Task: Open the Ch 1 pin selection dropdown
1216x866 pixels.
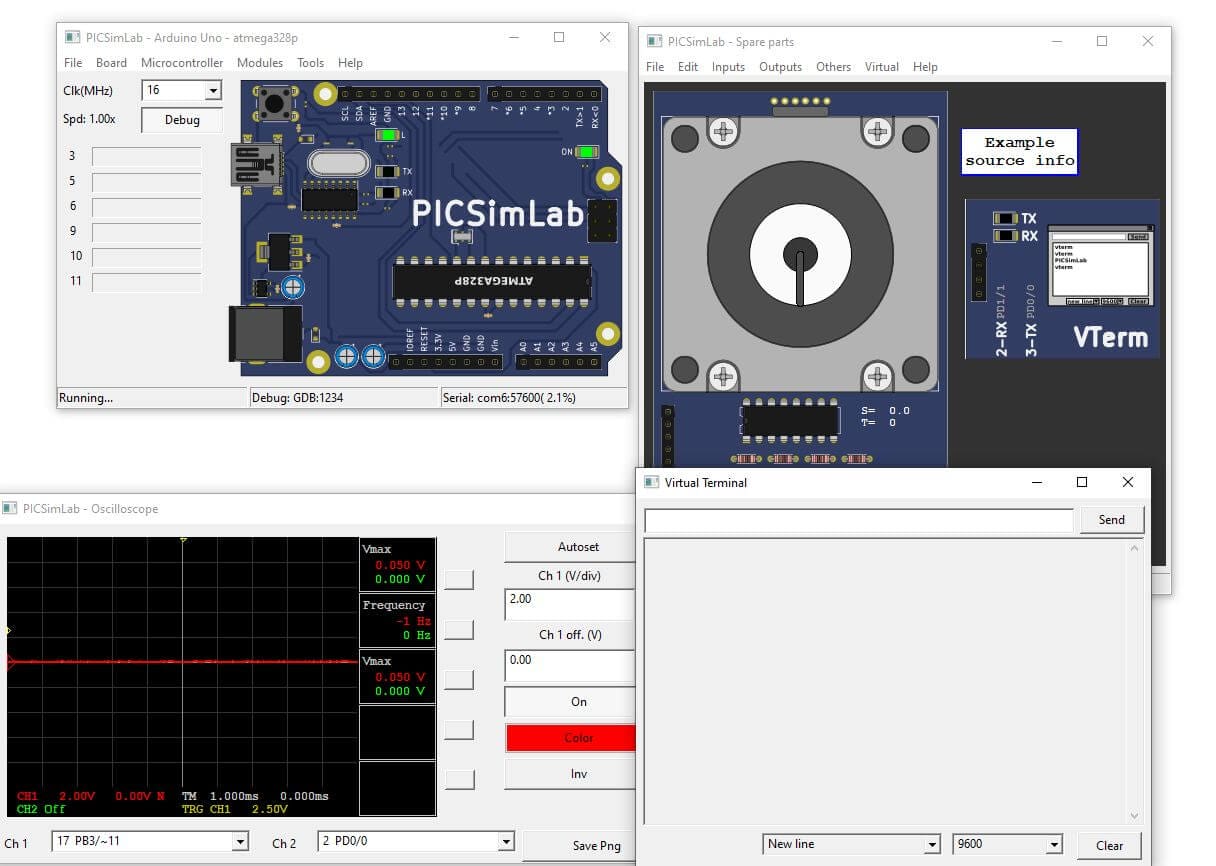Action: pos(239,842)
